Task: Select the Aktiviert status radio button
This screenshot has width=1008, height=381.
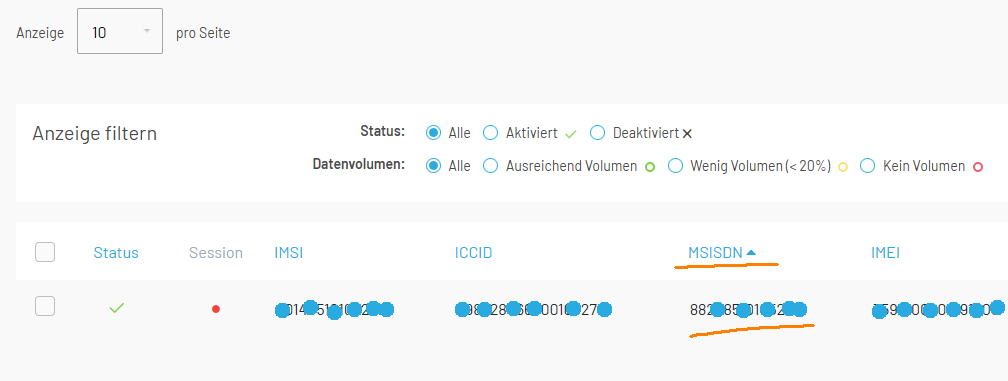Action: point(490,133)
